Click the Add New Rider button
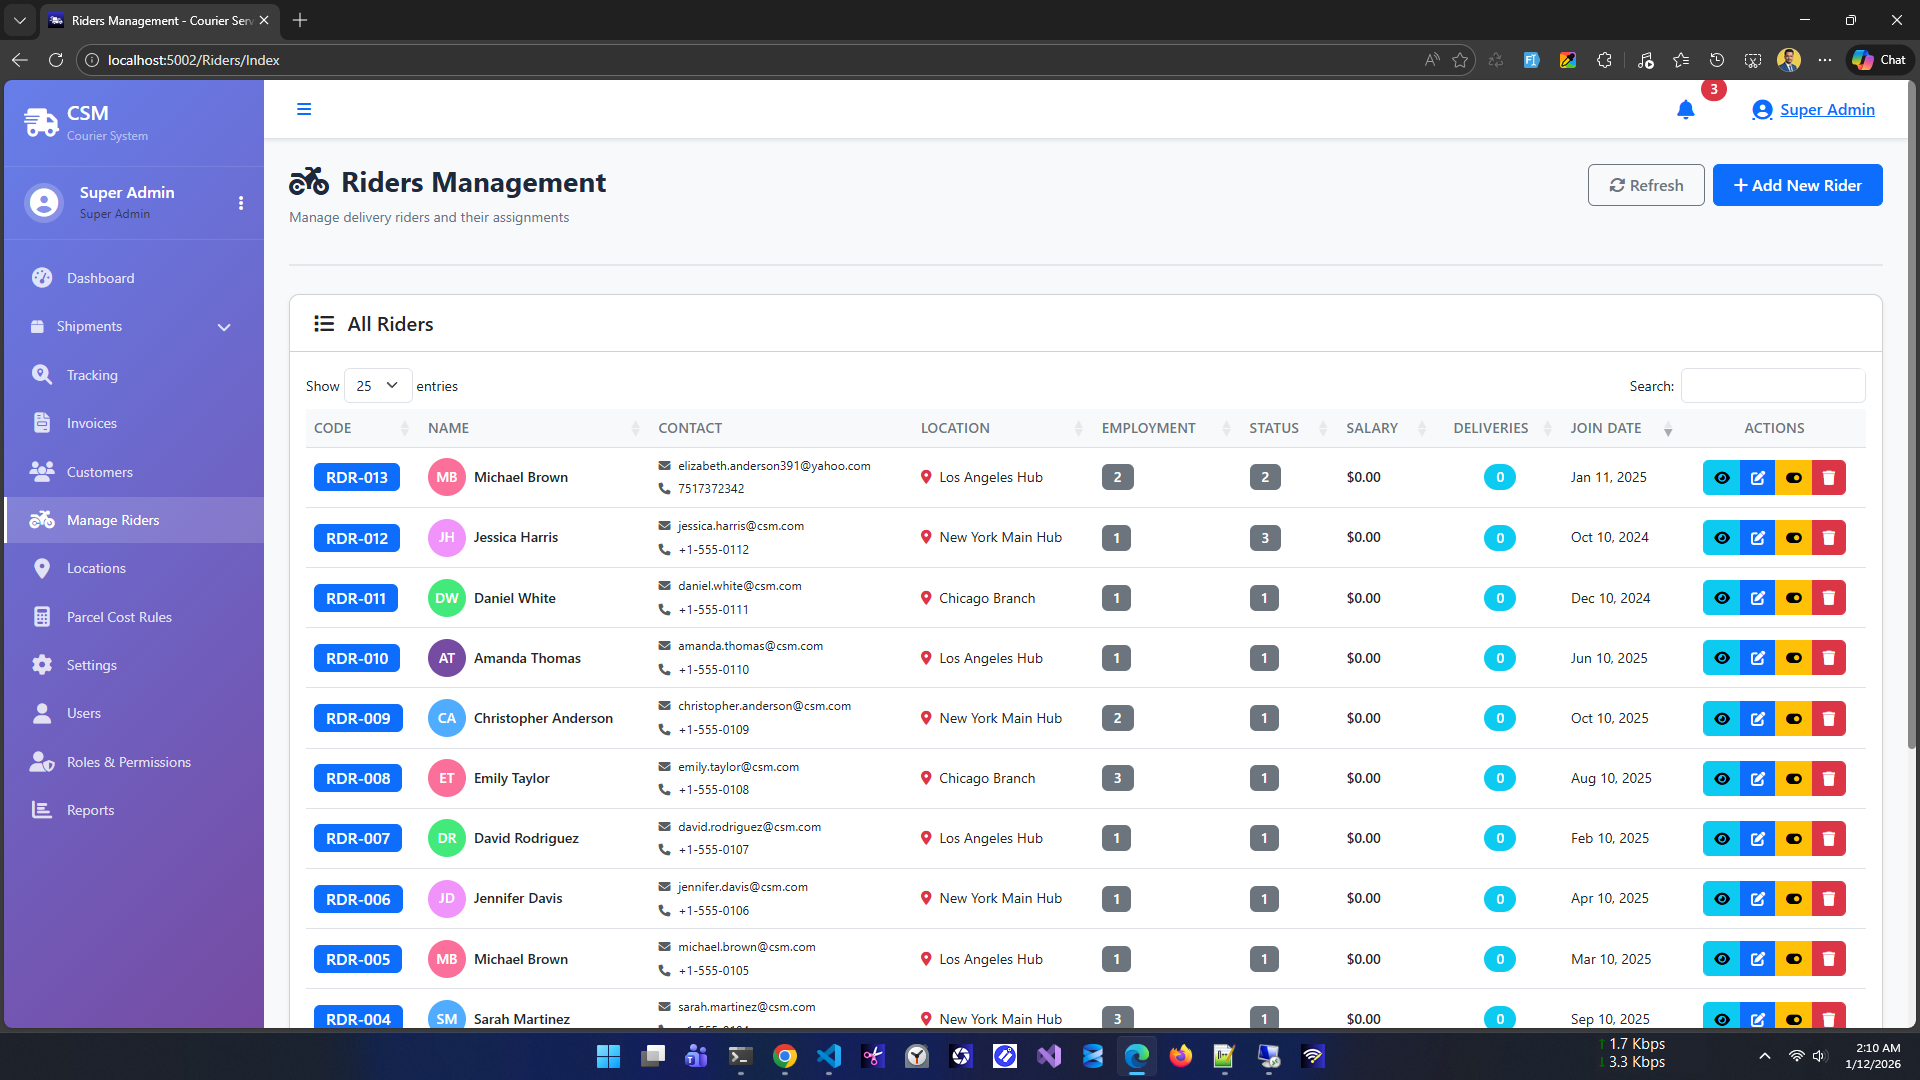The image size is (1920, 1080). pyautogui.click(x=1797, y=186)
